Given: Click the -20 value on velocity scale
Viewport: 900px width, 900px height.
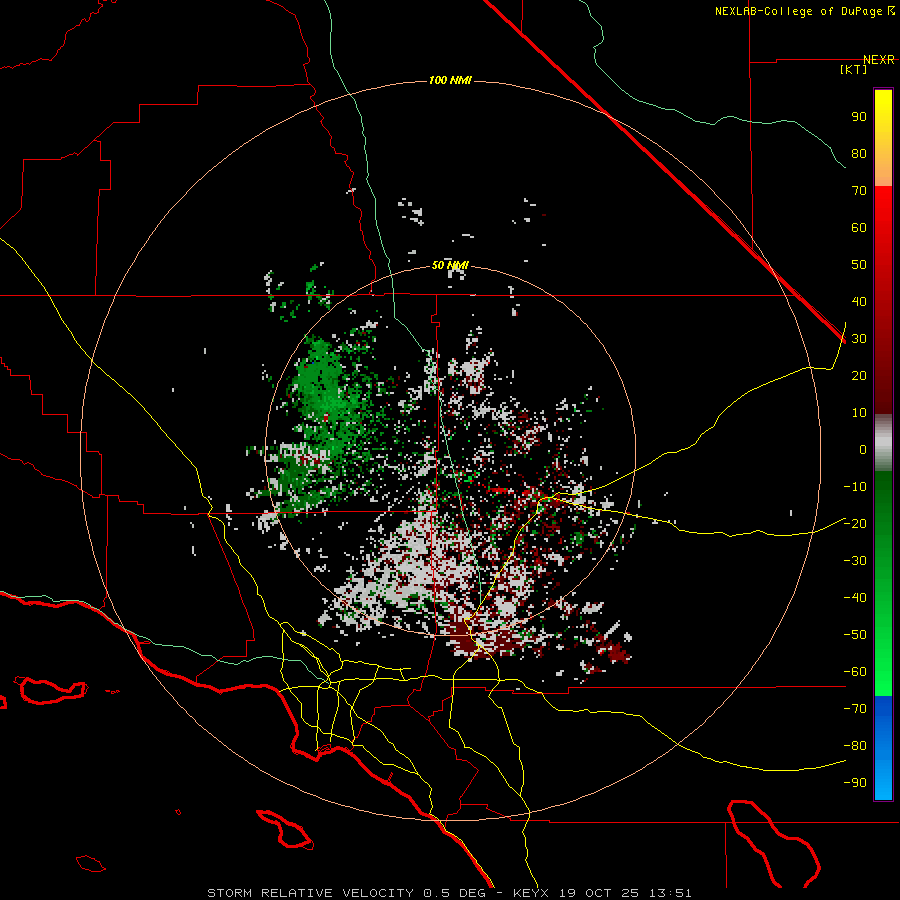Looking at the screenshot, I should [855, 523].
